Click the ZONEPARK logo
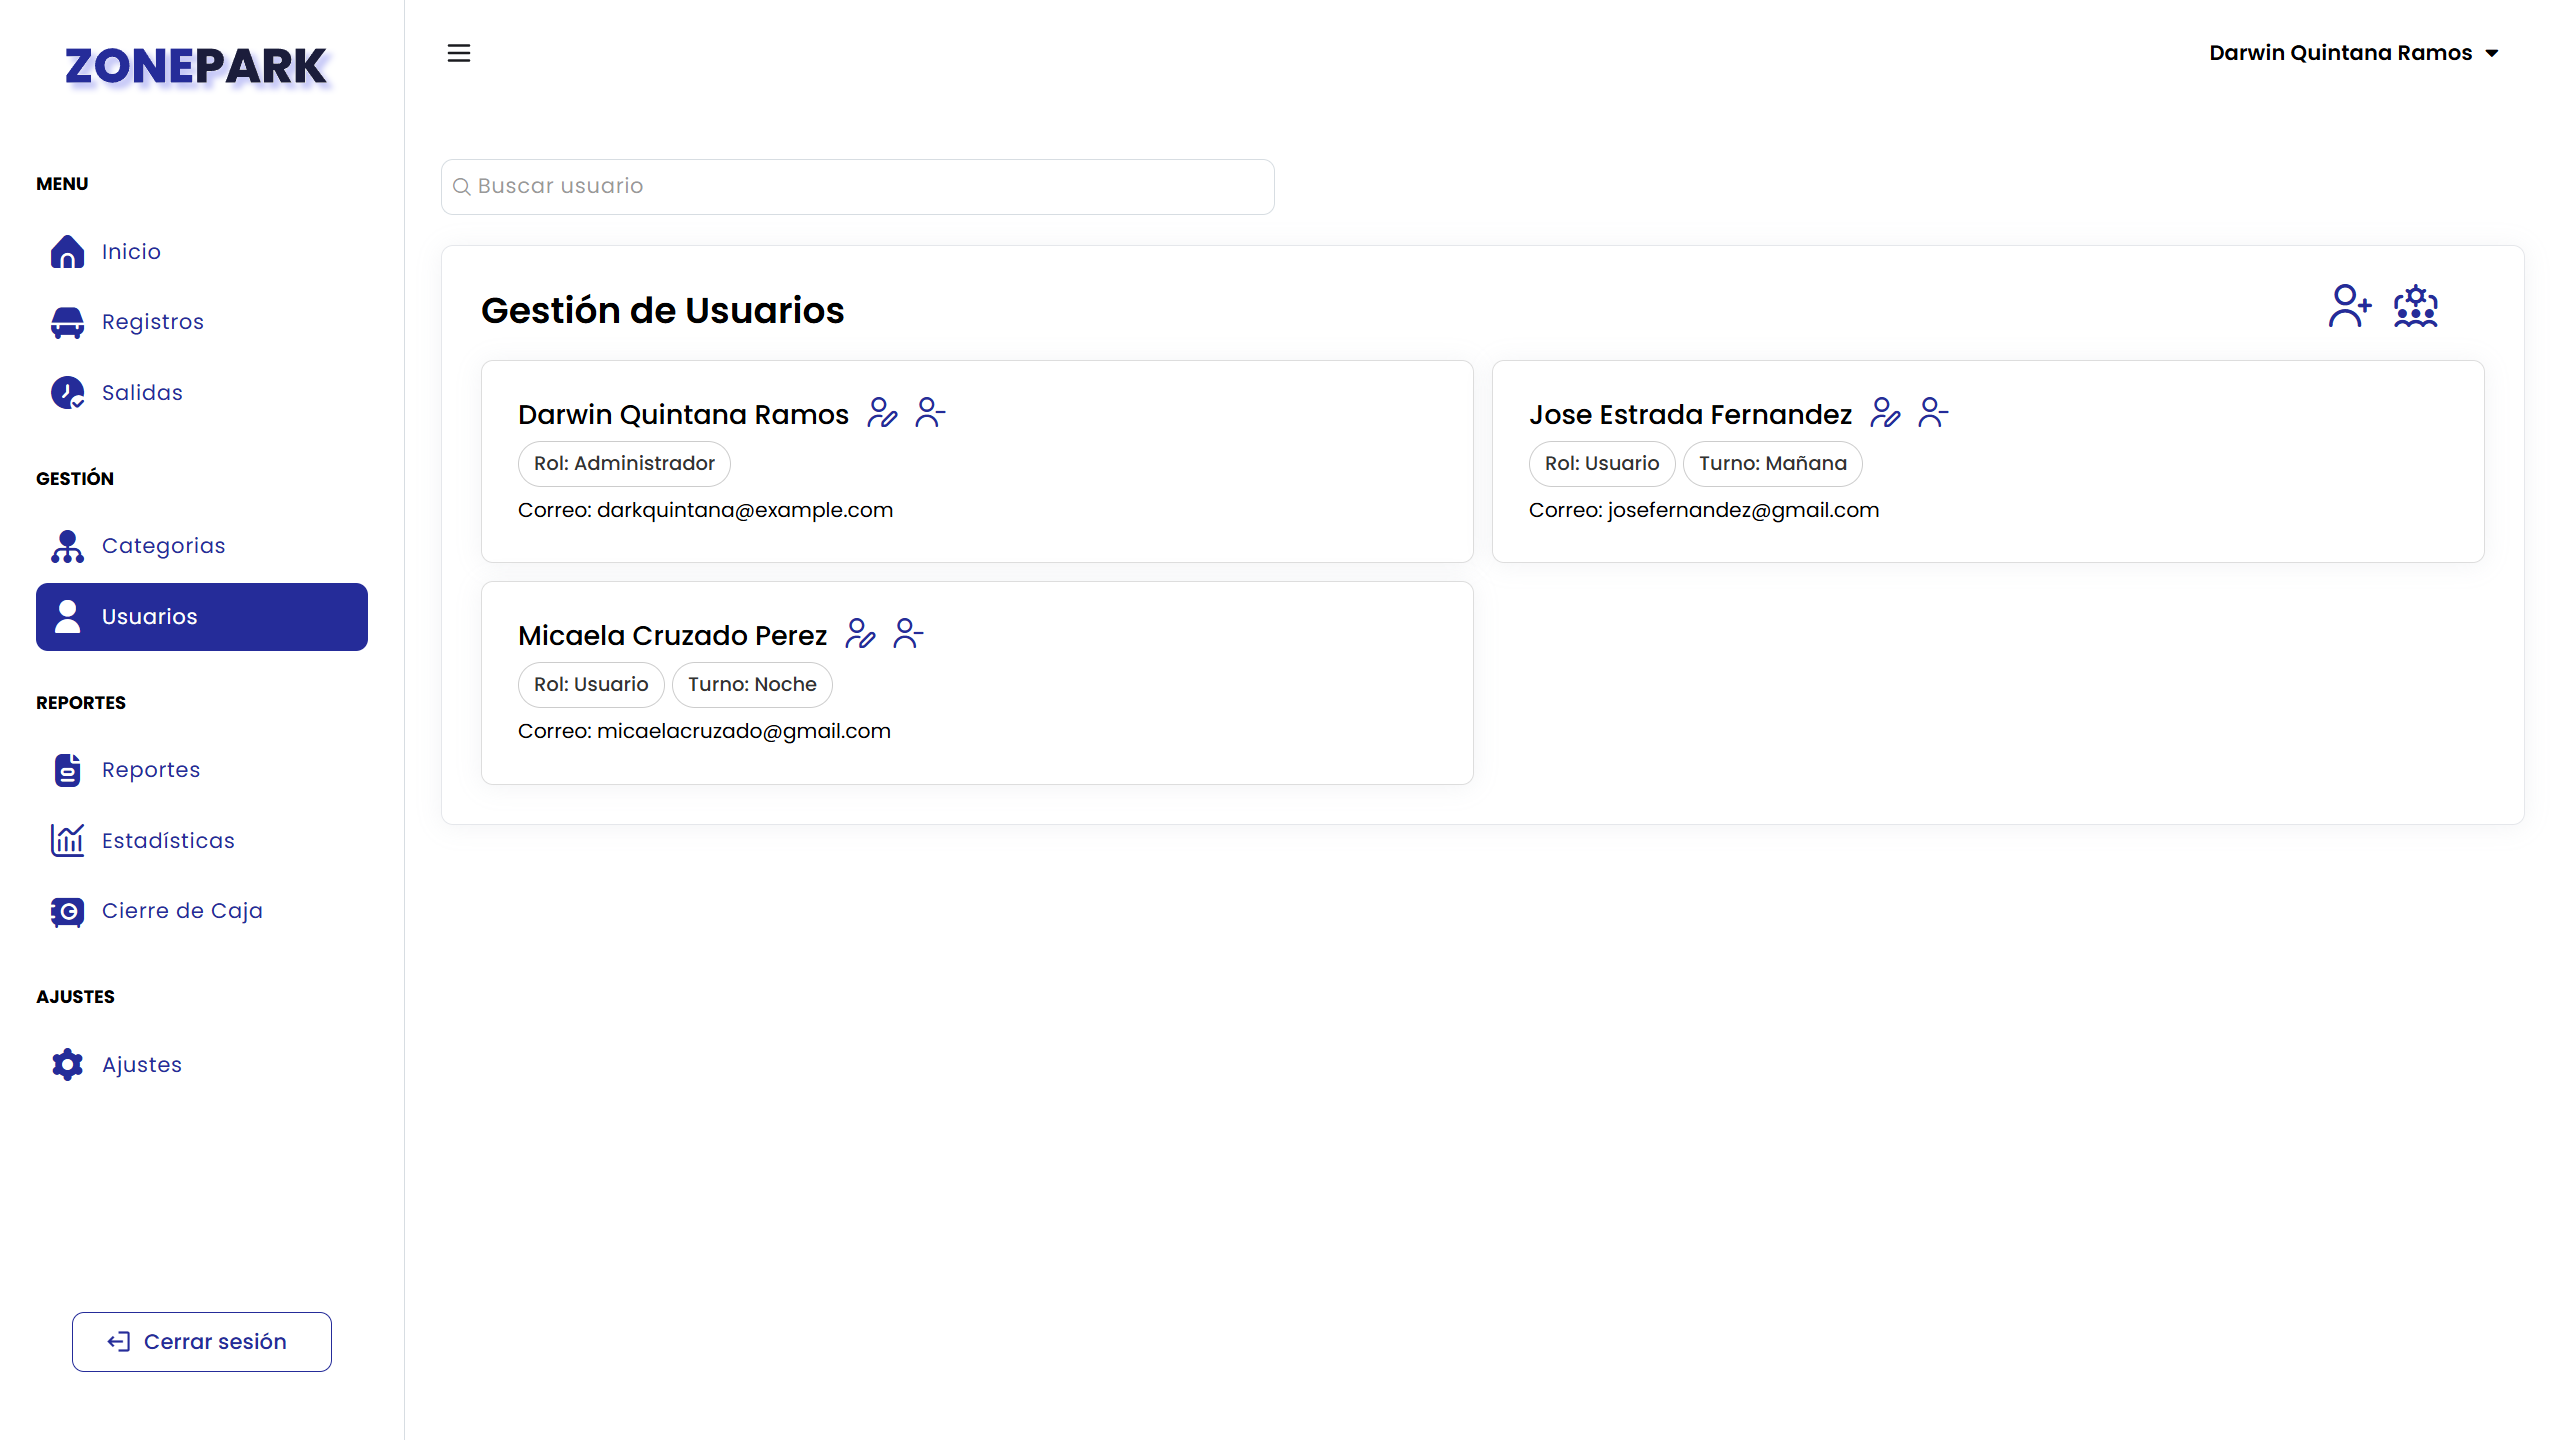2560x1440 pixels. pos(196,67)
